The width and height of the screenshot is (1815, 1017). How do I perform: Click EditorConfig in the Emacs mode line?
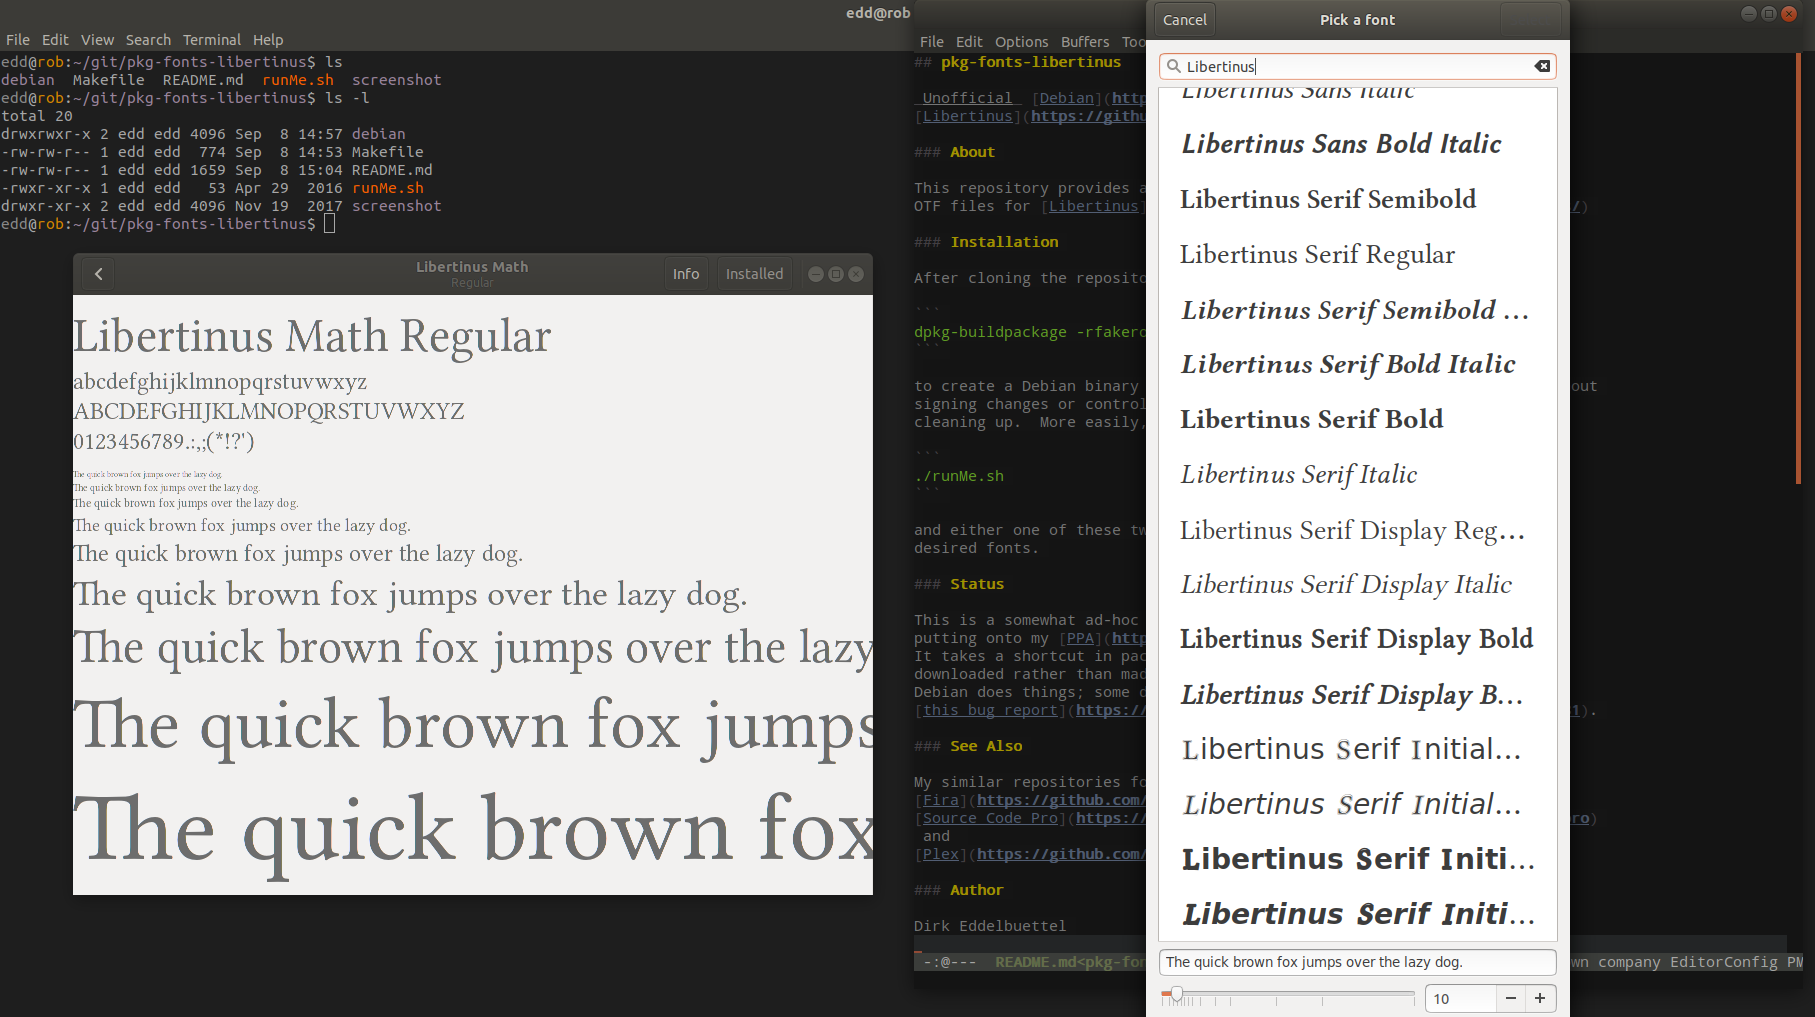click(x=1724, y=962)
